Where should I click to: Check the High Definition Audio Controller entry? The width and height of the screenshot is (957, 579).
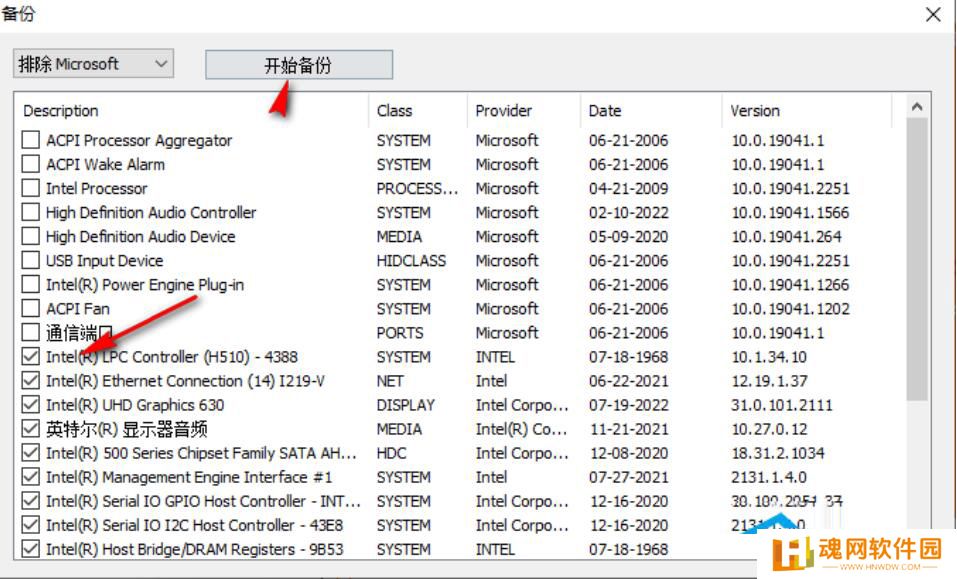(30, 212)
